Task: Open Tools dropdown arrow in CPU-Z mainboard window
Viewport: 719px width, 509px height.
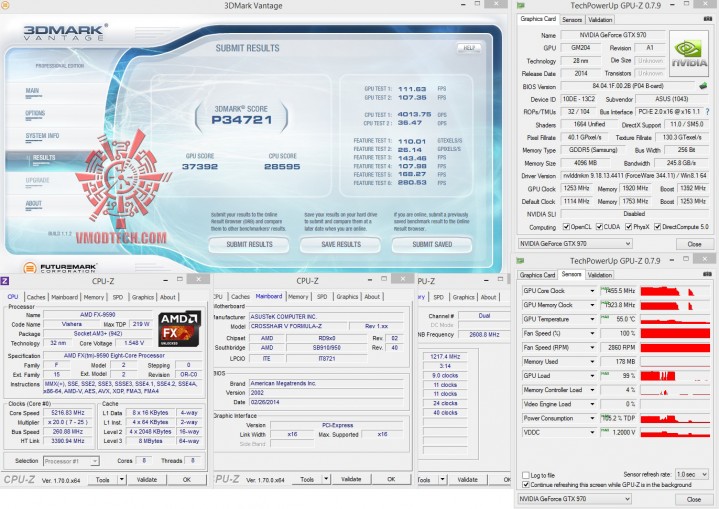Action: click(326, 479)
